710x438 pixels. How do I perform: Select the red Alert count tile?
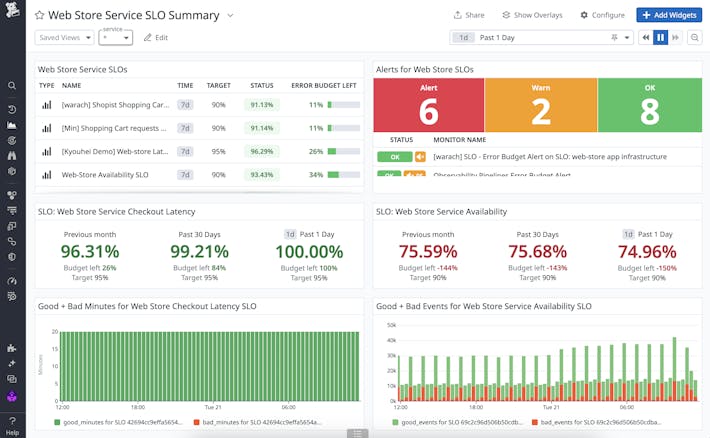[x=428, y=105]
